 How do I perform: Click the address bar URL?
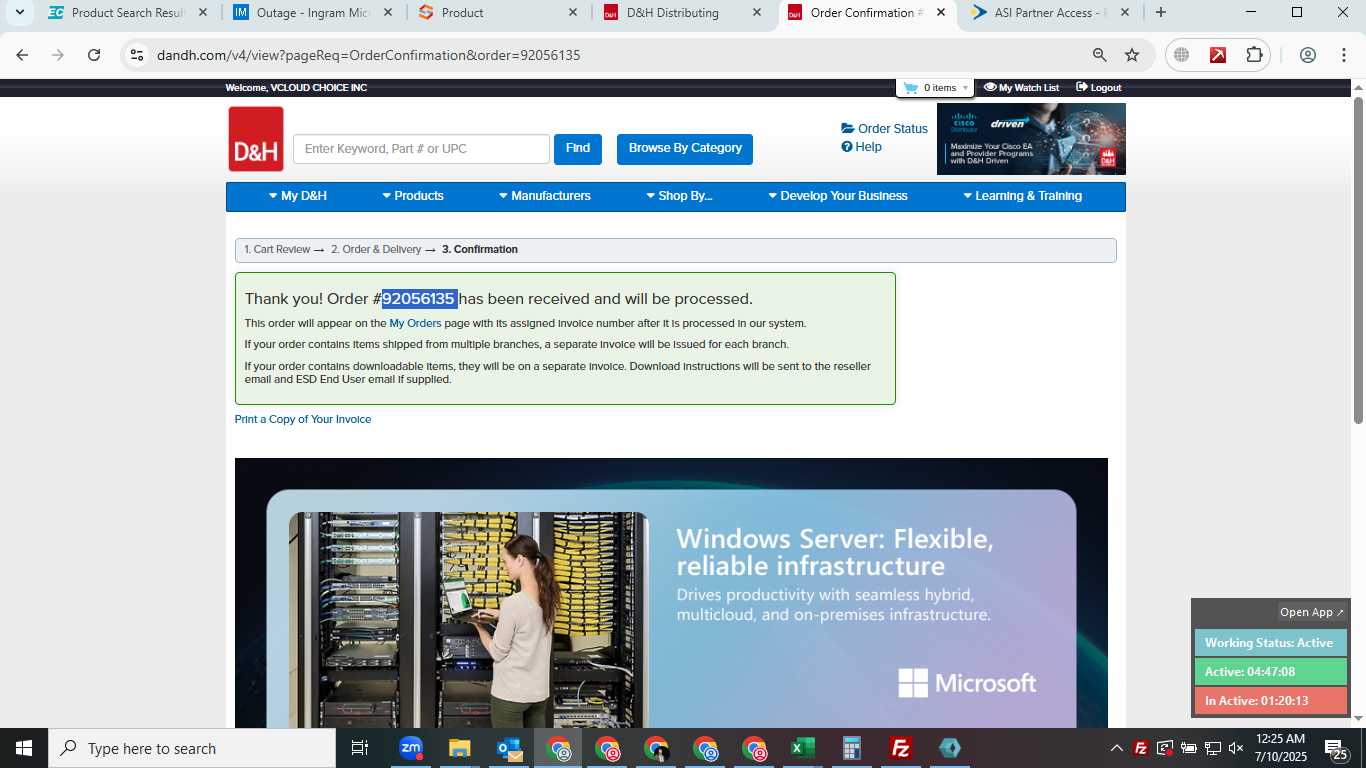click(368, 55)
